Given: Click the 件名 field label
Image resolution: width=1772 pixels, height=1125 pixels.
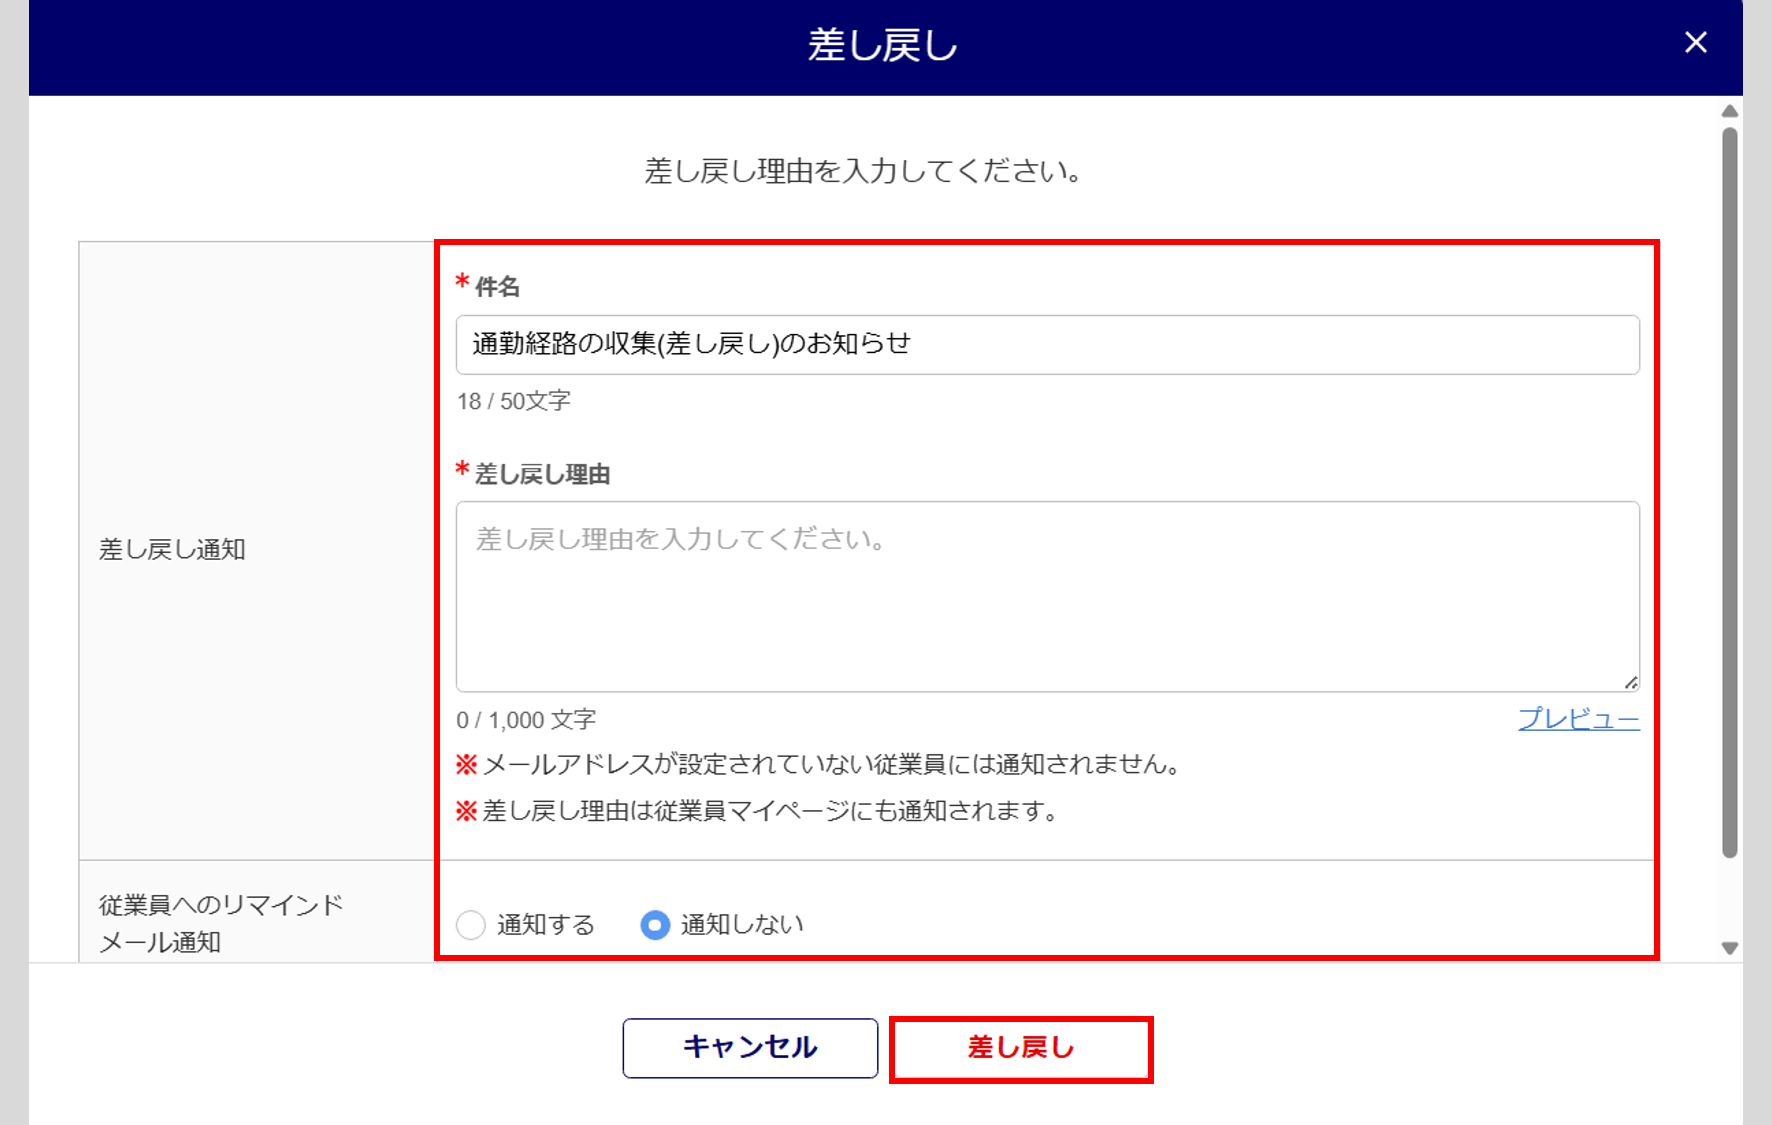Looking at the screenshot, I should click(497, 287).
